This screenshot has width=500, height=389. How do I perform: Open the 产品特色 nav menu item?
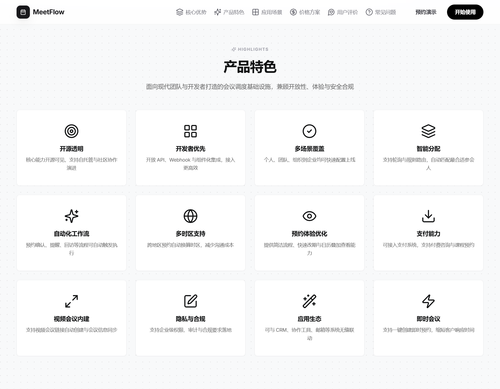tap(229, 12)
